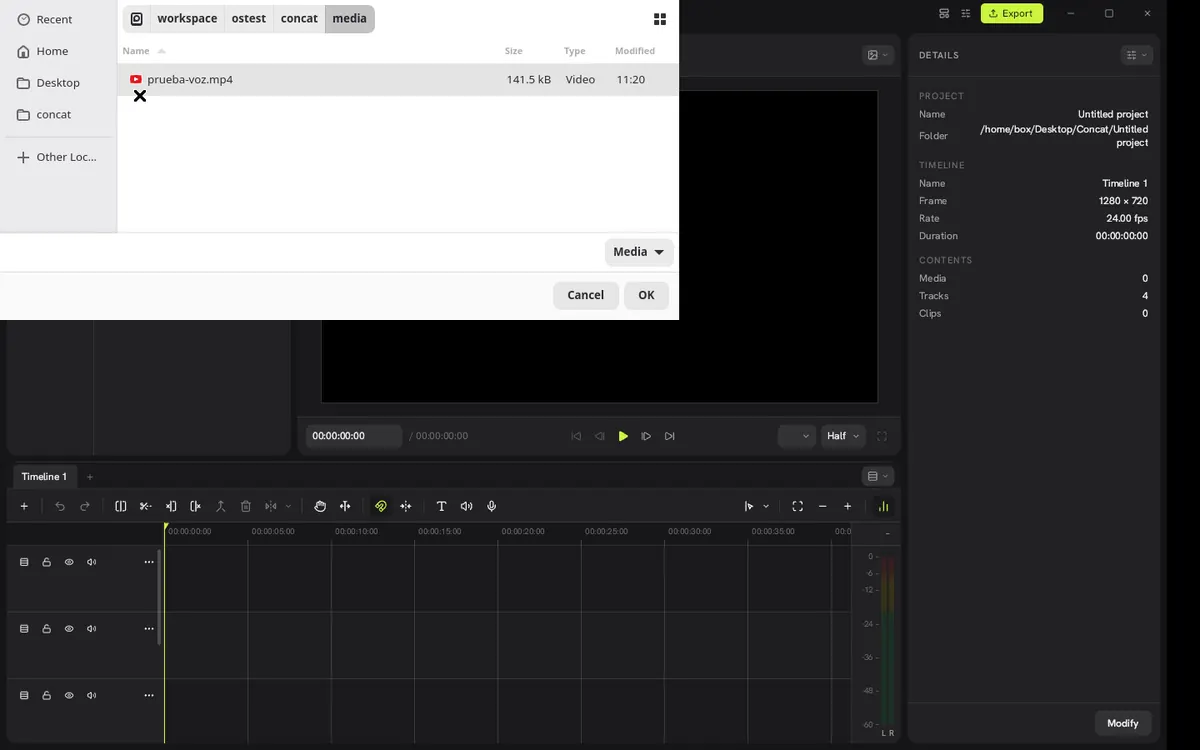Trim clip start to playhead
1200x750 pixels.
pyautogui.click(x=171, y=506)
